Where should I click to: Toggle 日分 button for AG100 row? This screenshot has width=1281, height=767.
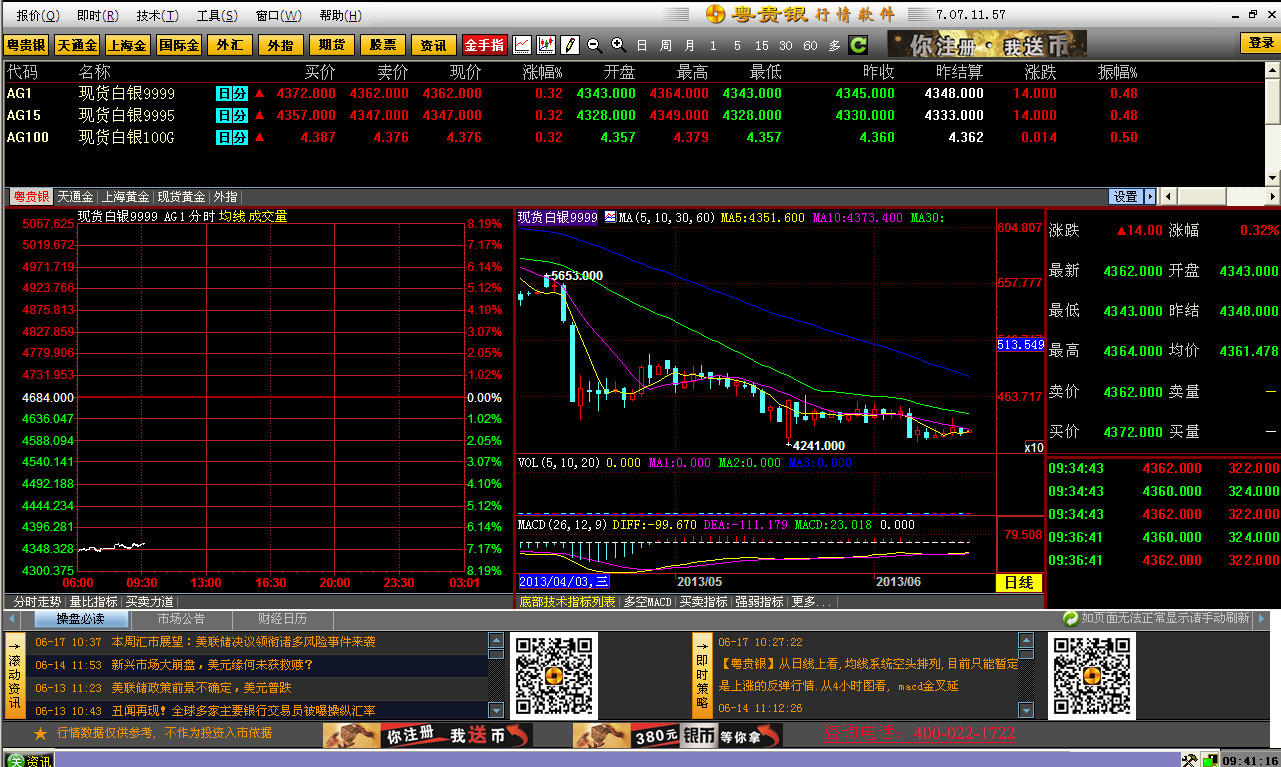(x=232, y=137)
